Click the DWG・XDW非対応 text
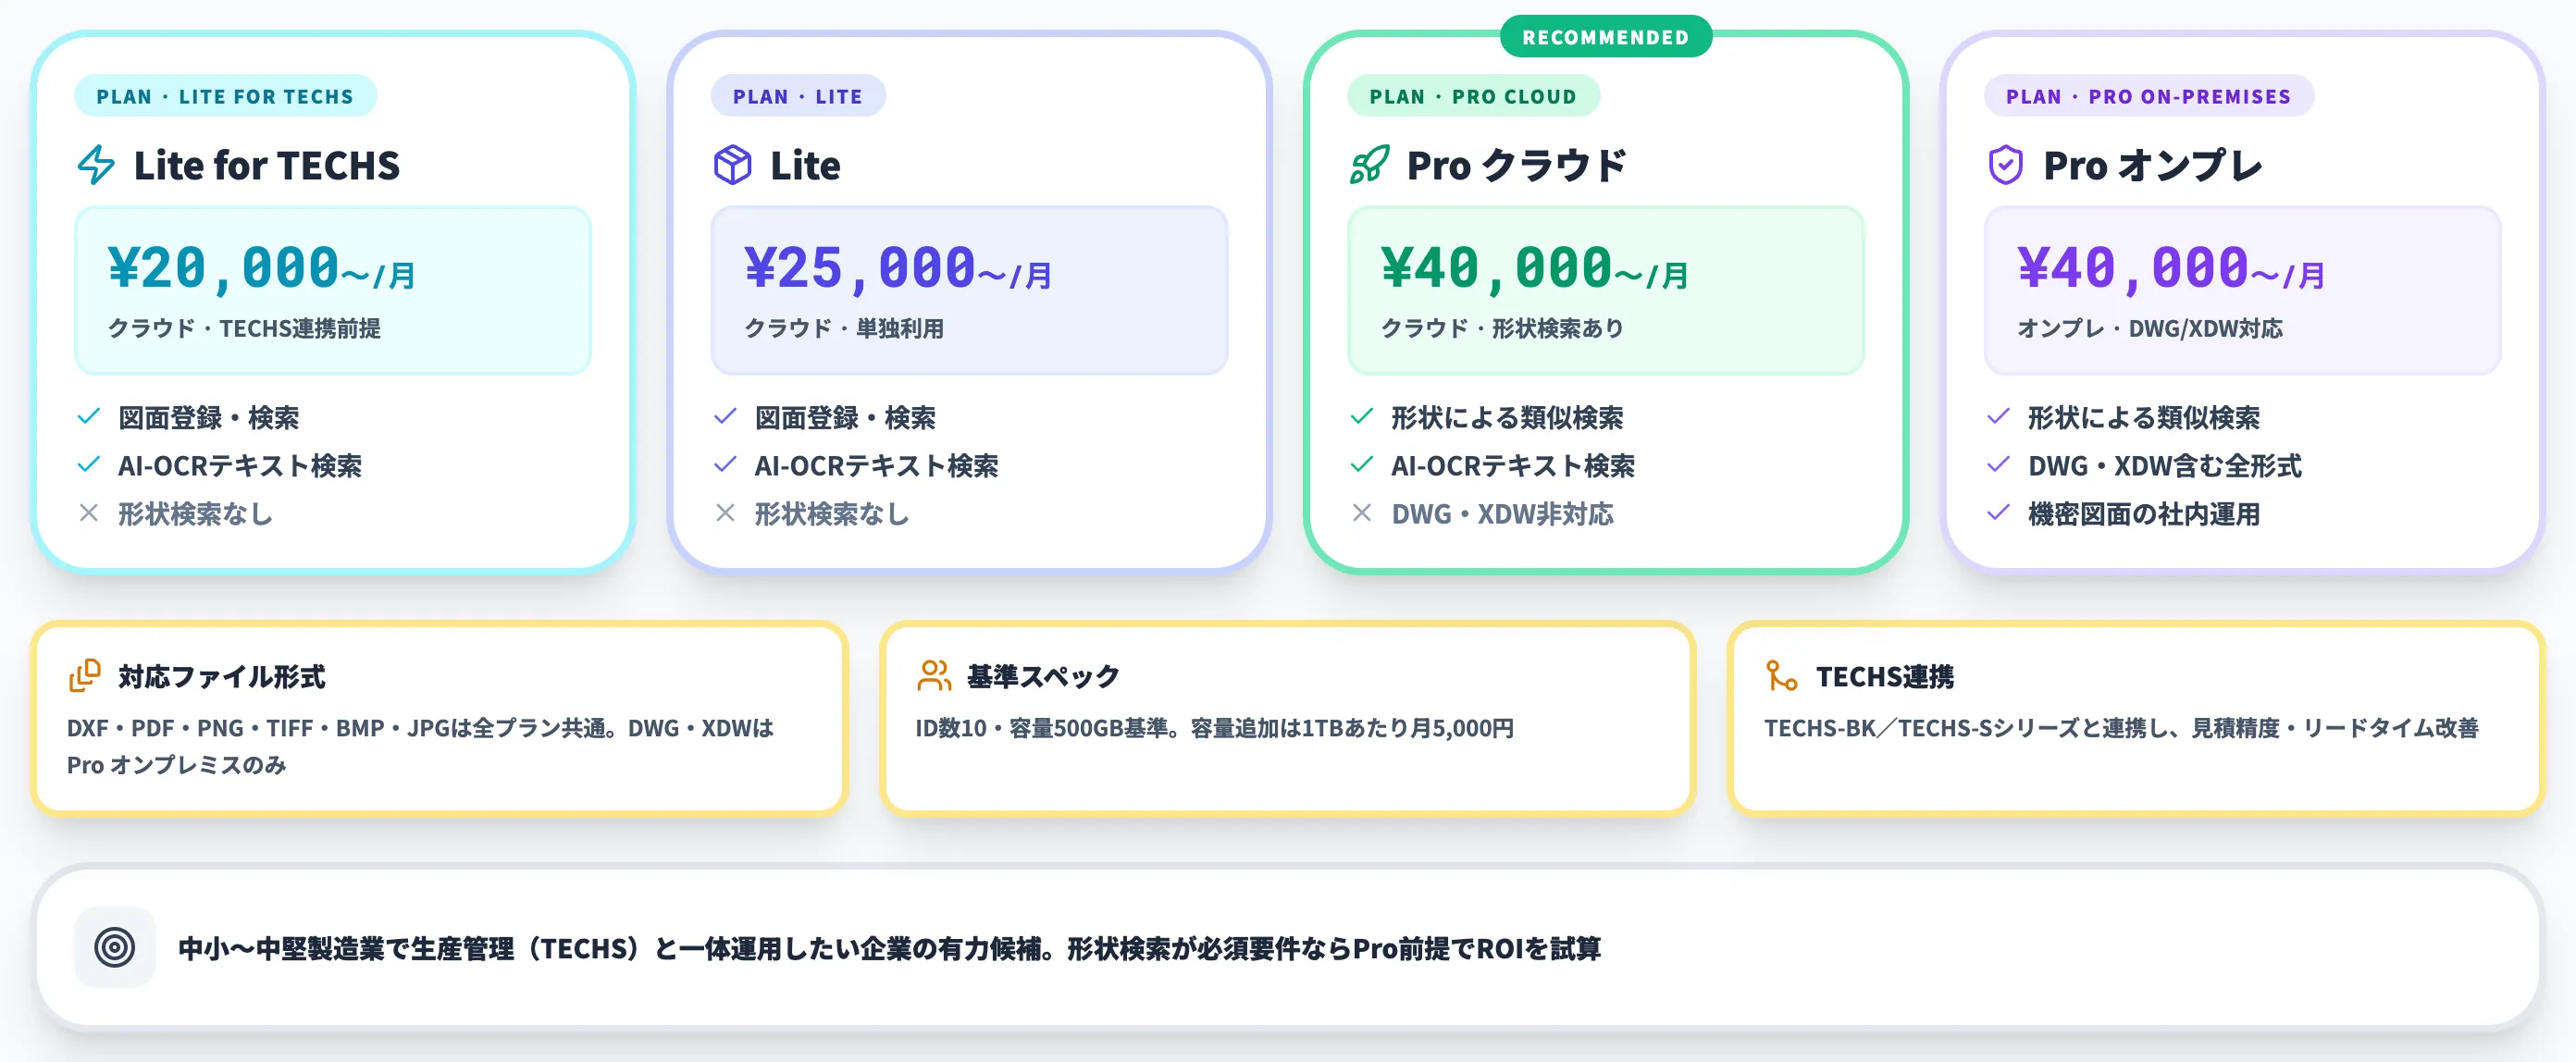This screenshot has height=1062, width=2576. pos(1502,514)
